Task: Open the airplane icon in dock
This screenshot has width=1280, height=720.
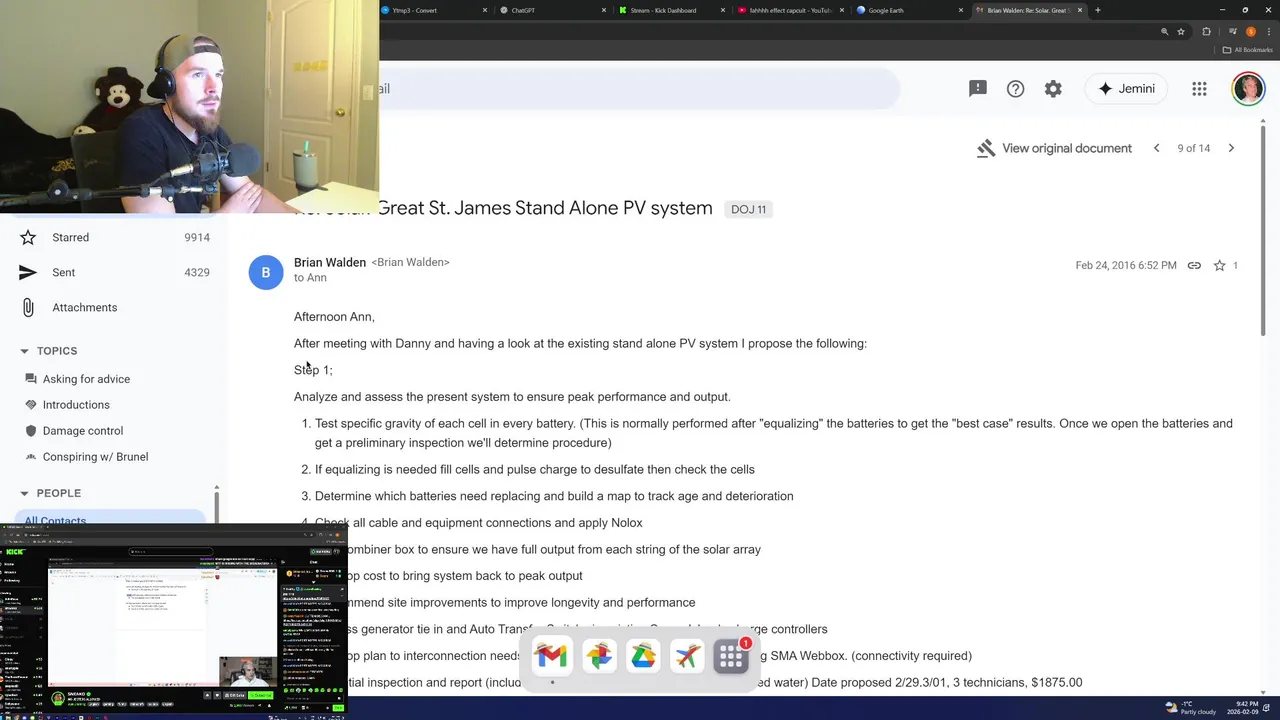Action: click(x=687, y=656)
